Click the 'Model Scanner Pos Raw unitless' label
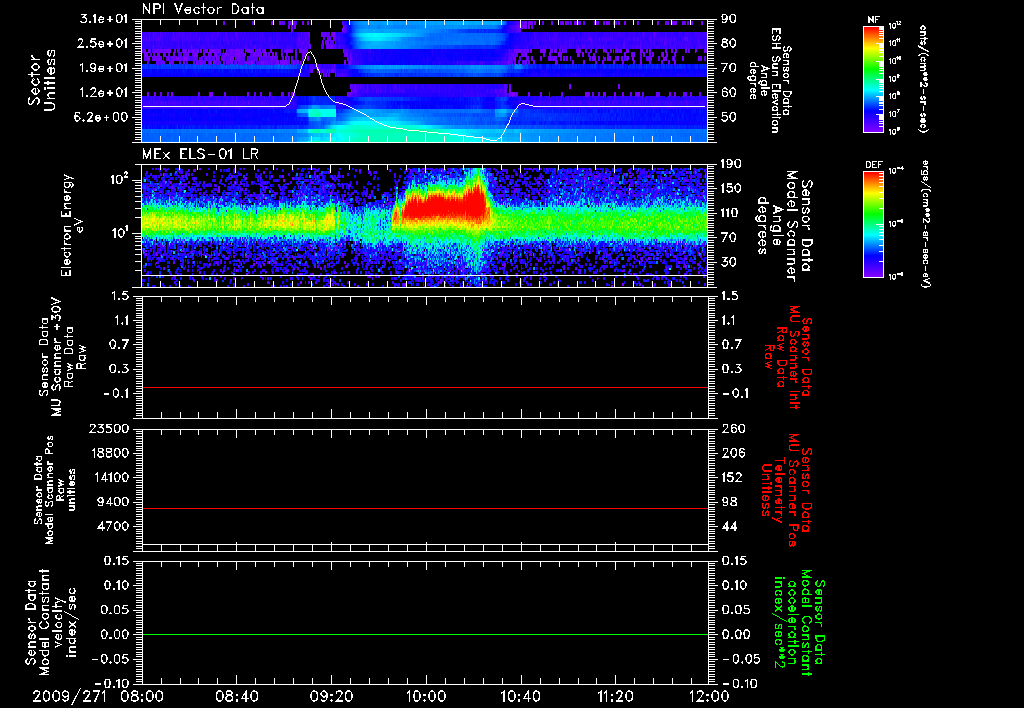Viewport: 1024px width, 708px height. 55,490
